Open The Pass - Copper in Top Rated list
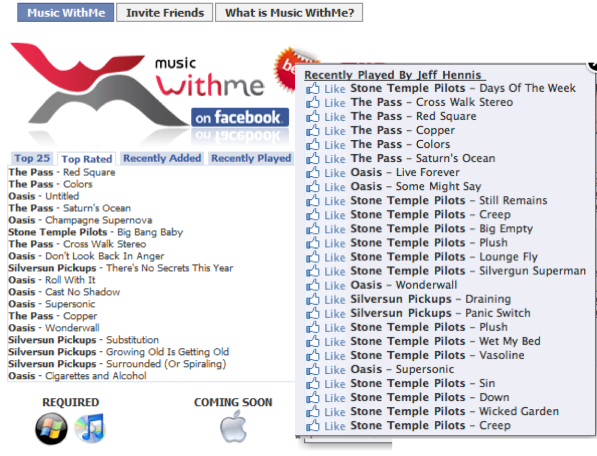The image size is (597, 456). (53, 316)
